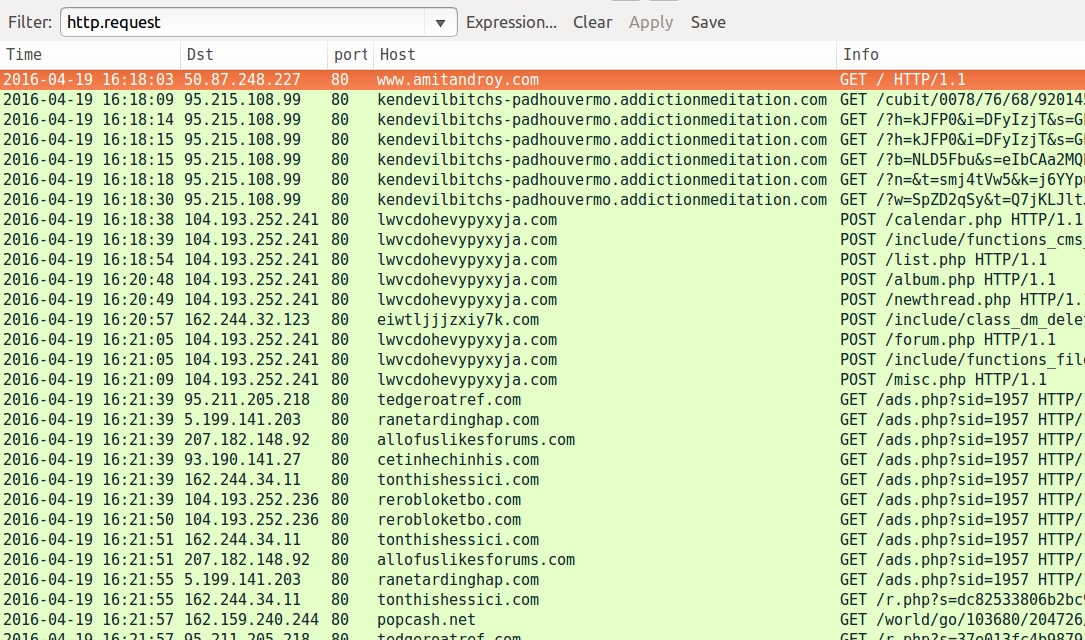
Task: Save the current filter
Action: pyautogui.click(x=707, y=22)
